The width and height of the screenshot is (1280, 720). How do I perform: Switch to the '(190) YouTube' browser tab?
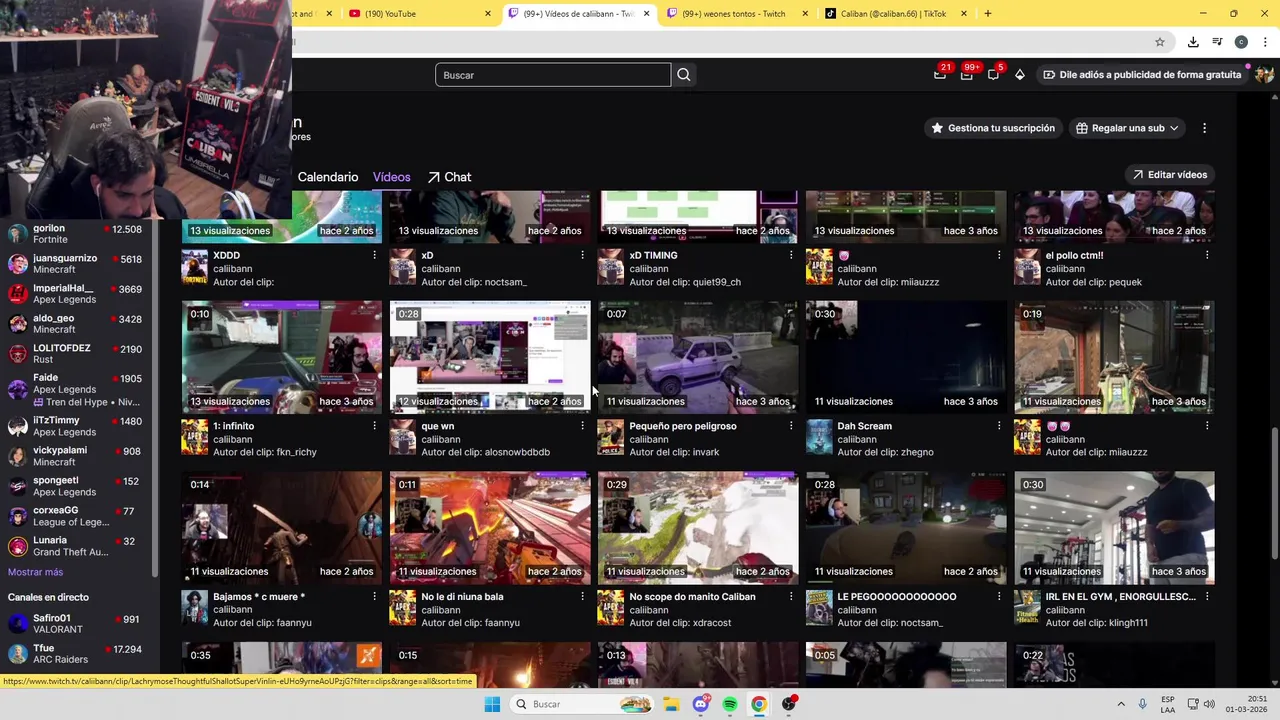[x=420, y=14]
